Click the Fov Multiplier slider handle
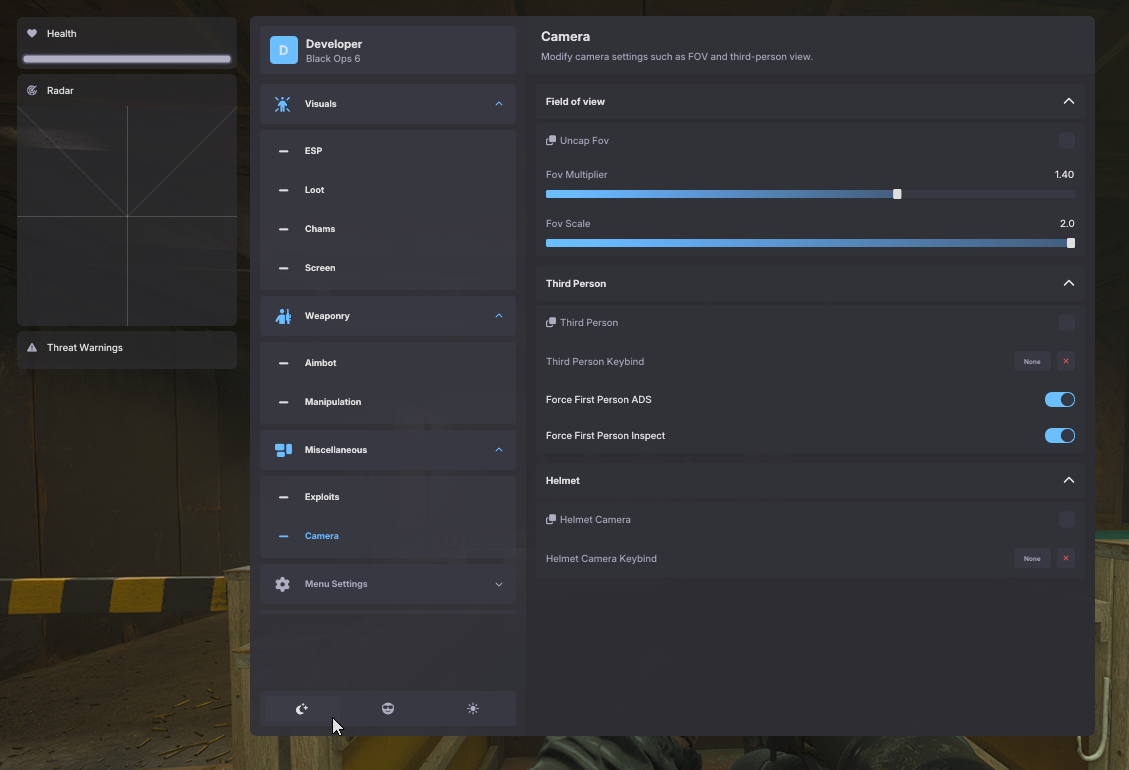Image resolution: width=1129 pixels, height=770 pixels. click(x=897, y=194)
